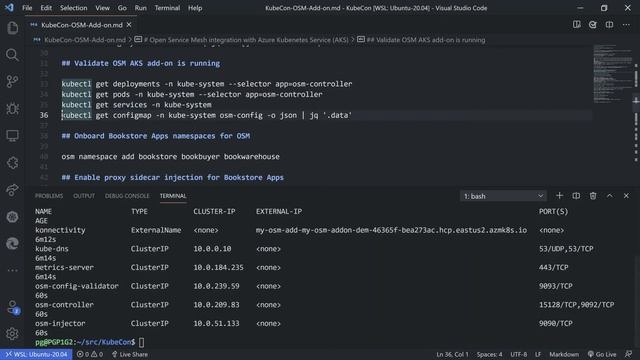Click line 36 kubectl get configmap command
The width and height of the screenshot is (640, 360).
click(x=207, y=115)
